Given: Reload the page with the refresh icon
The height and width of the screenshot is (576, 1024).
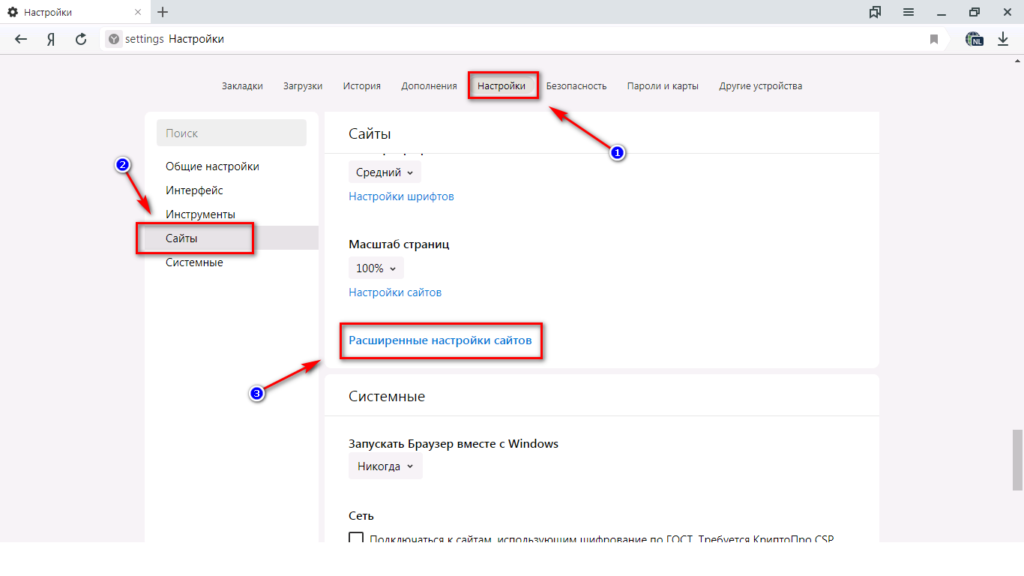Looking at the screenshot, I should pyautogui.click(x=81, y=39).
